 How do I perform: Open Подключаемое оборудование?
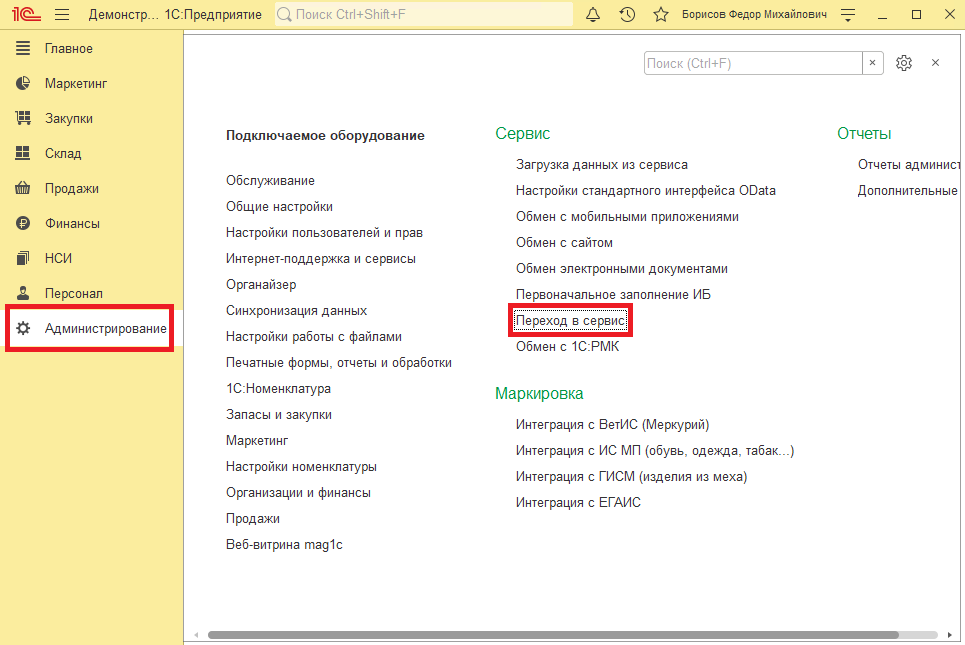pyautogui.click(x=325, y=135)
